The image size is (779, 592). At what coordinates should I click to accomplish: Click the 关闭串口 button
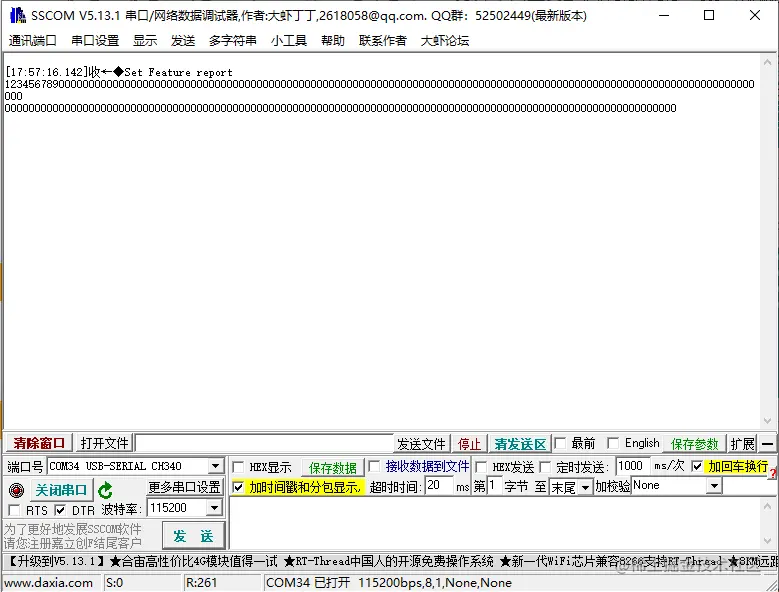(x=61, y=490)
